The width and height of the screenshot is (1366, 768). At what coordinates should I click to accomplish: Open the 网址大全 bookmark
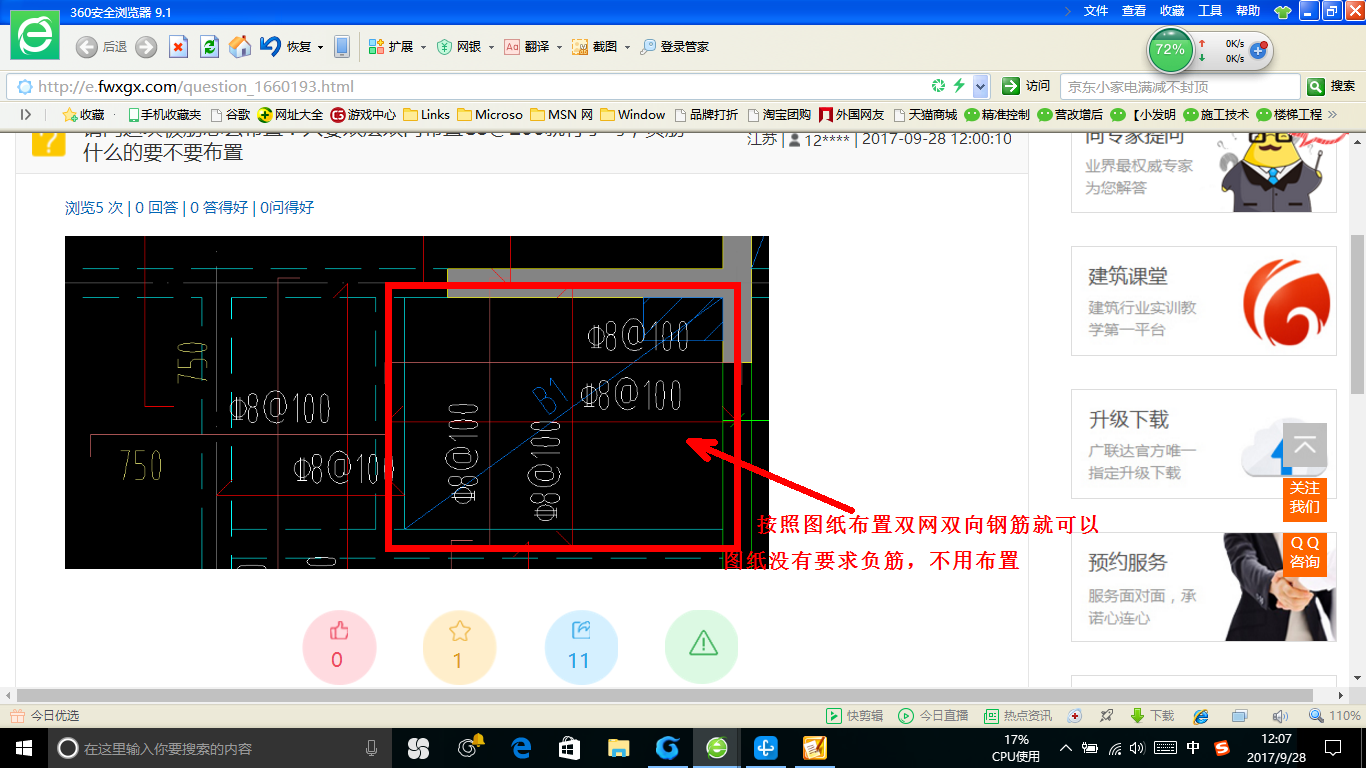pos(291,115)
